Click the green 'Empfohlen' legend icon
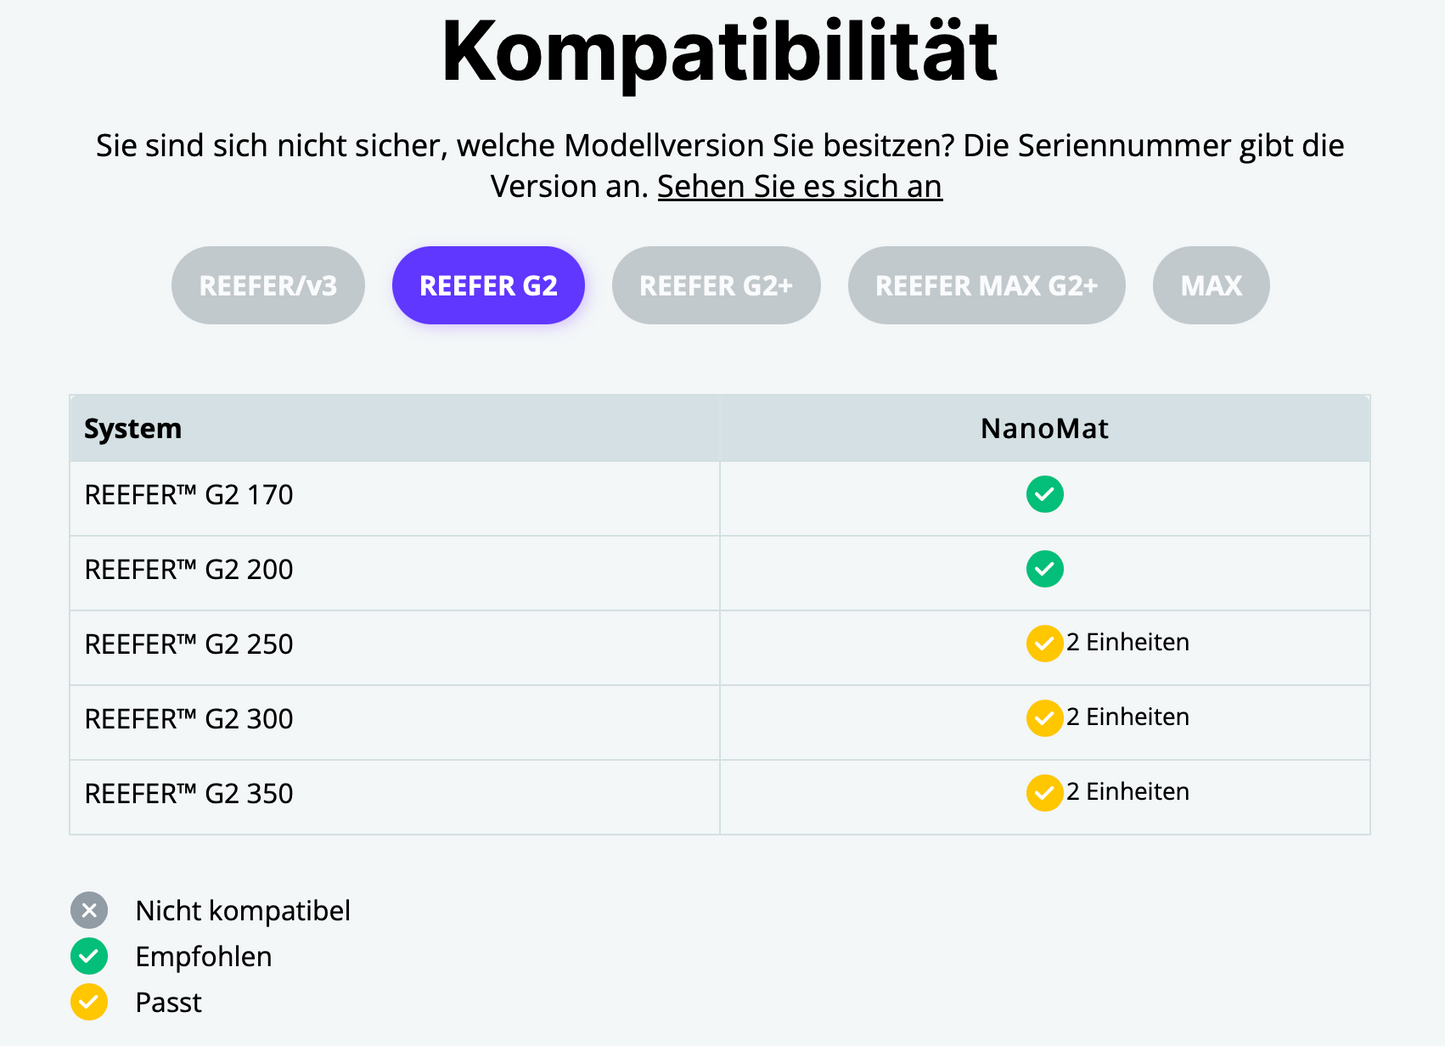 click(x=89, y=956)
